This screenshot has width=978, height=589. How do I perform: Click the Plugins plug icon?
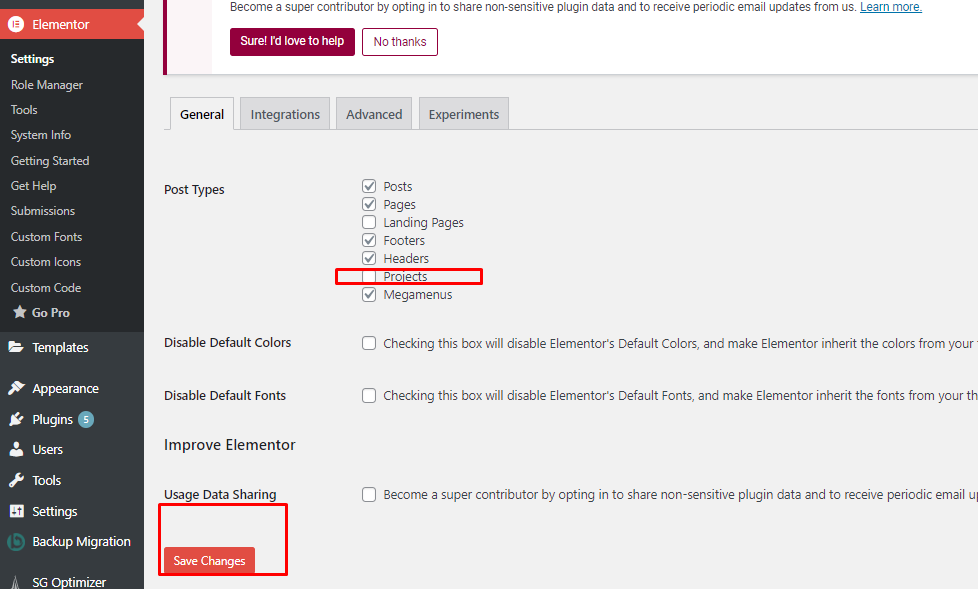coord(16,419)
